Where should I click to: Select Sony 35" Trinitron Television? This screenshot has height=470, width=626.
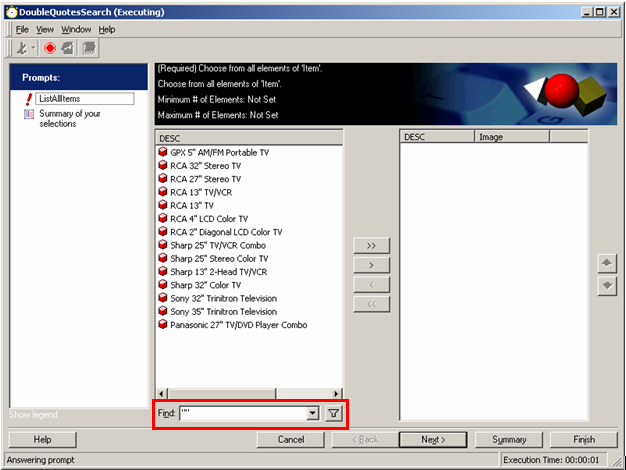[224, 311]
